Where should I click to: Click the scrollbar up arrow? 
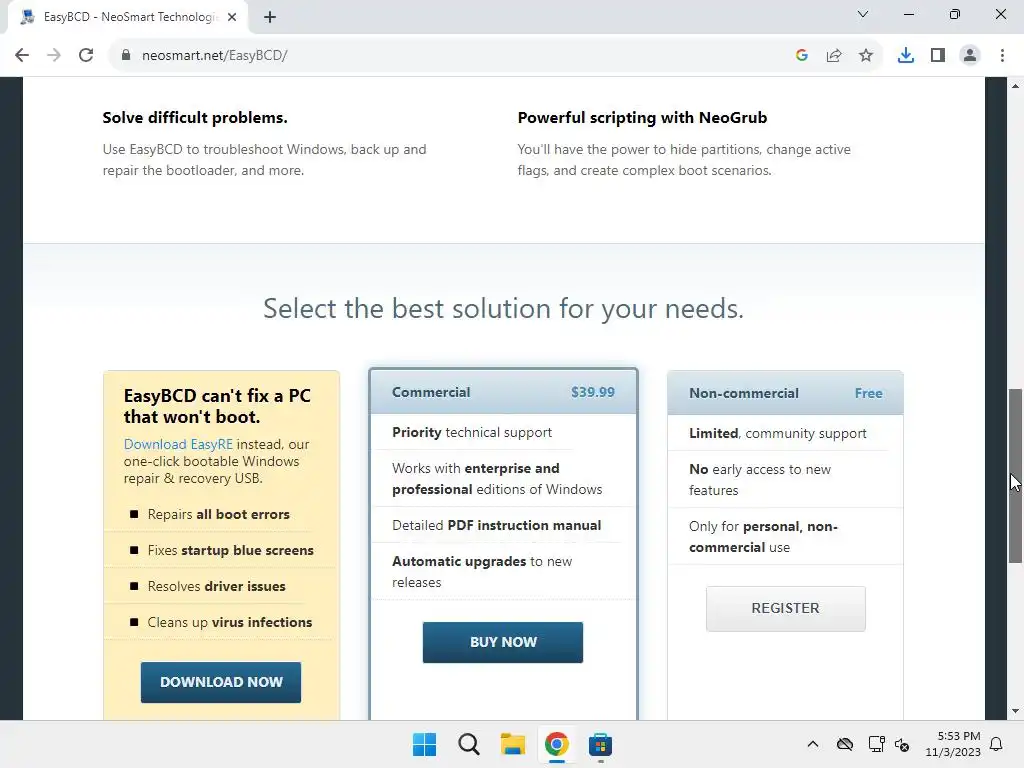pos(1015,86)
